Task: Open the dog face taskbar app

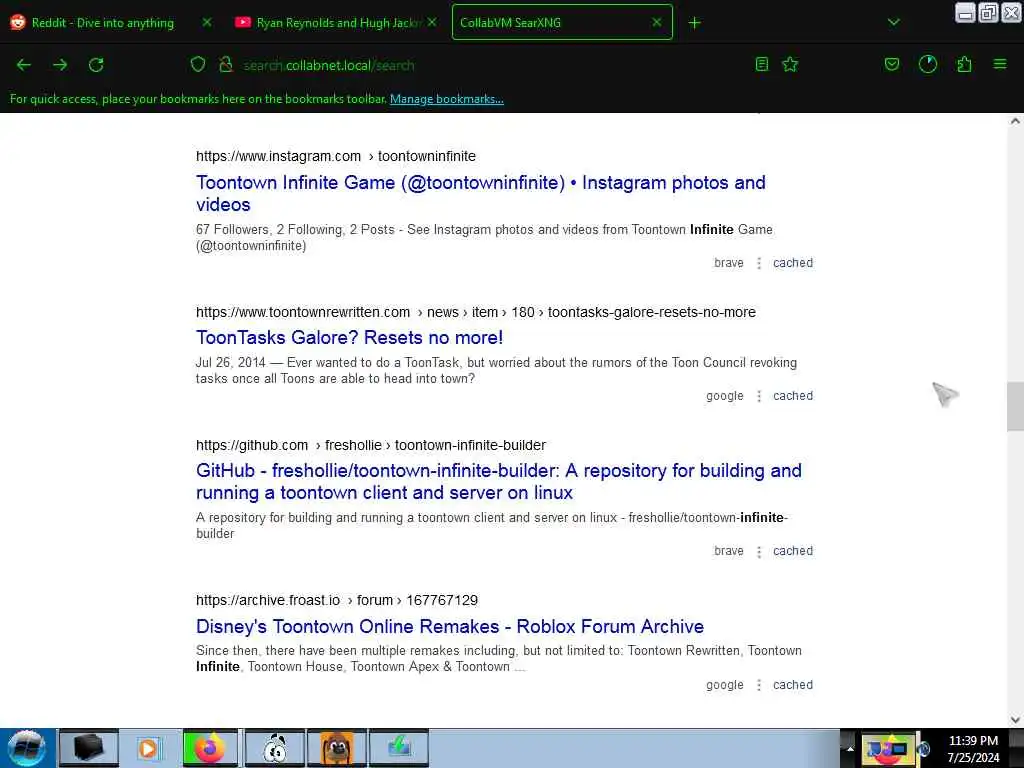Action: (337, 748)
